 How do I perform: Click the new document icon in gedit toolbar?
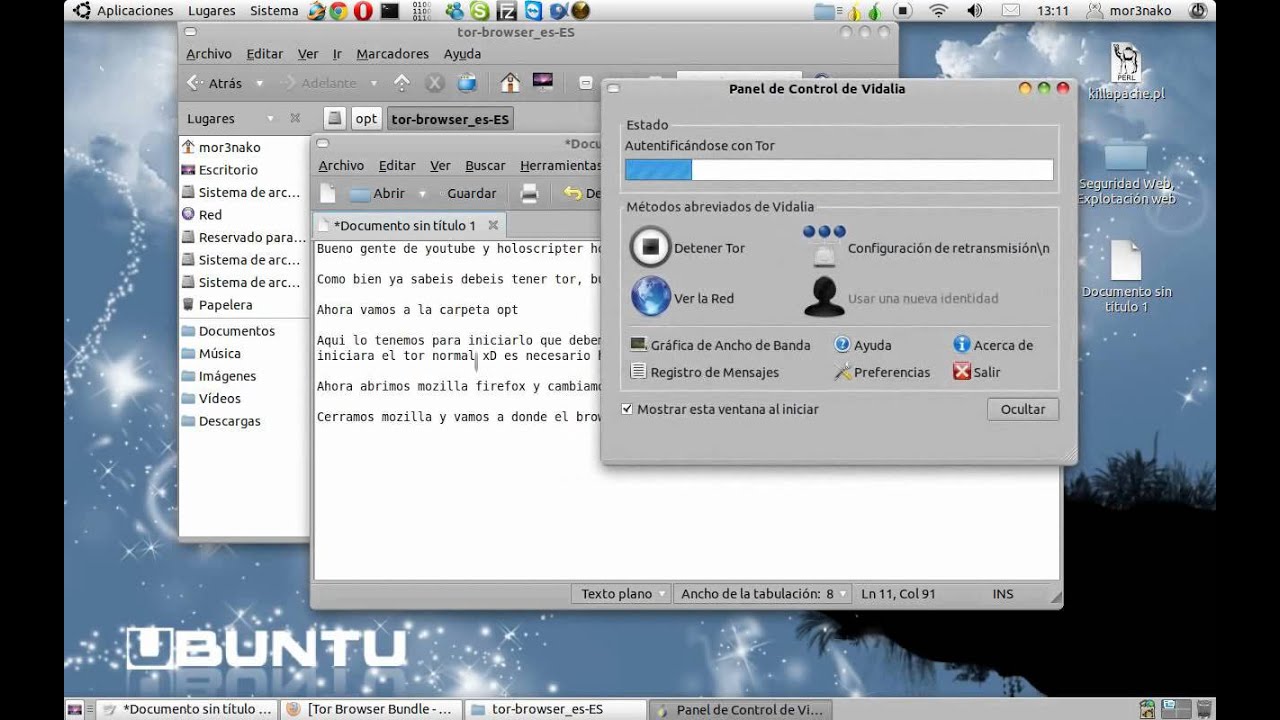point(327,193)
